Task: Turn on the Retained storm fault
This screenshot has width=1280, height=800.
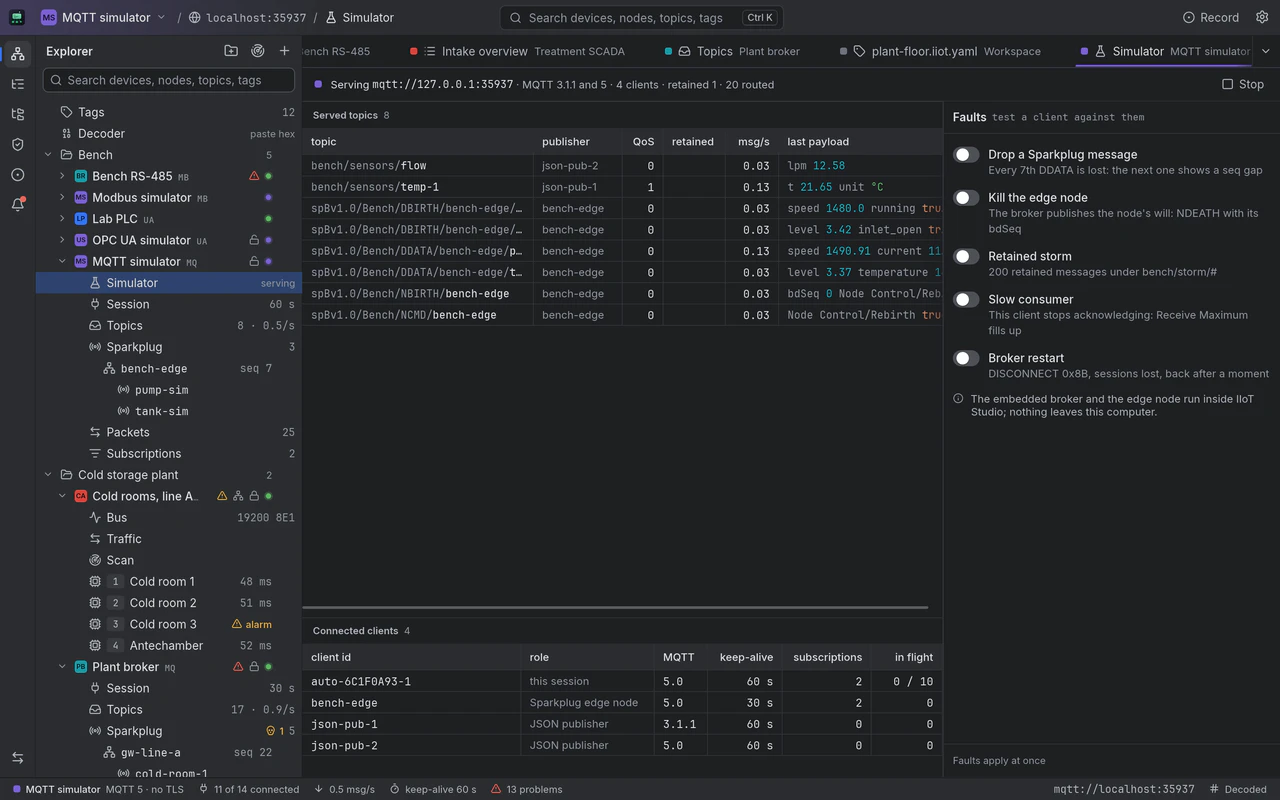Action: click(x=966, y=257)
